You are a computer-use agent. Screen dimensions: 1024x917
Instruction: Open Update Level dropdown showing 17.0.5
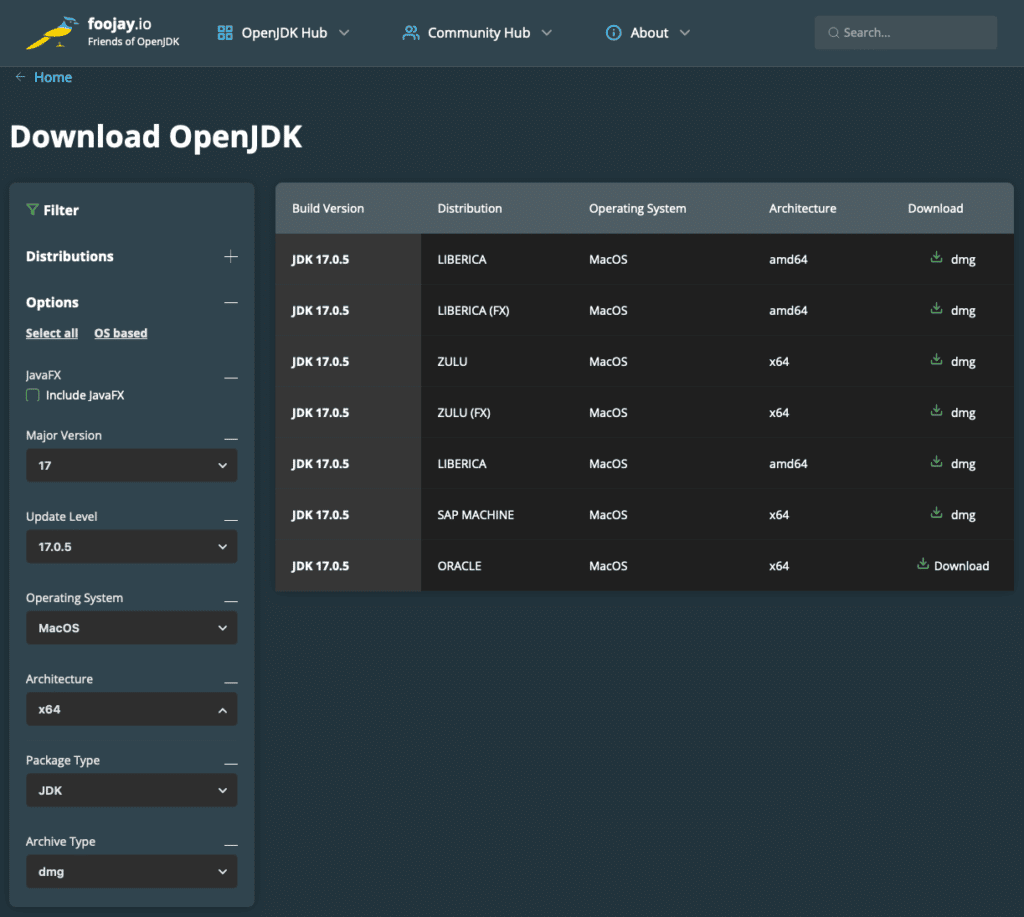(x=132, y=547)
